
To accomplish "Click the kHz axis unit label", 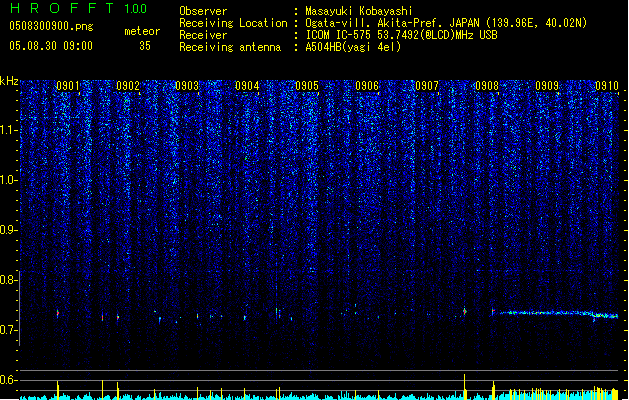I will point(9,81).
